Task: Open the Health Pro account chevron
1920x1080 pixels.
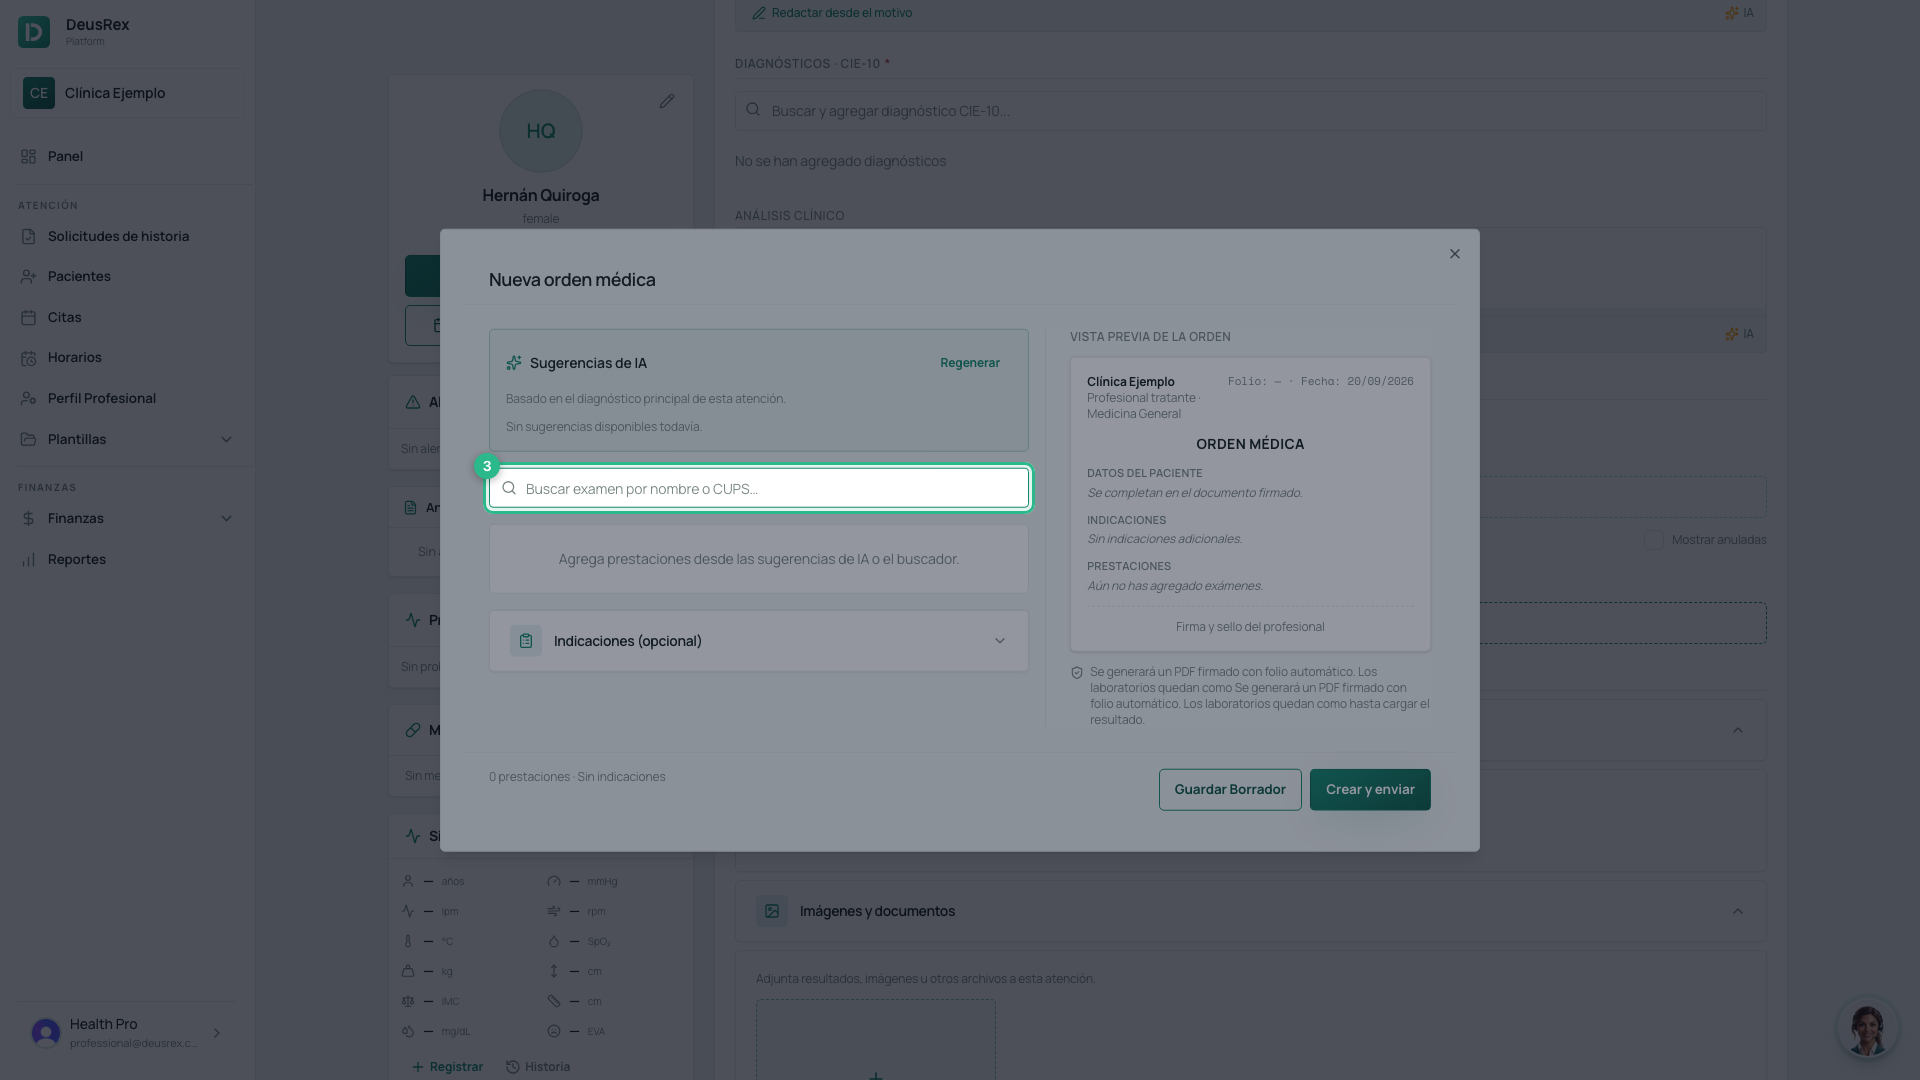Action: coord(216,1033)
